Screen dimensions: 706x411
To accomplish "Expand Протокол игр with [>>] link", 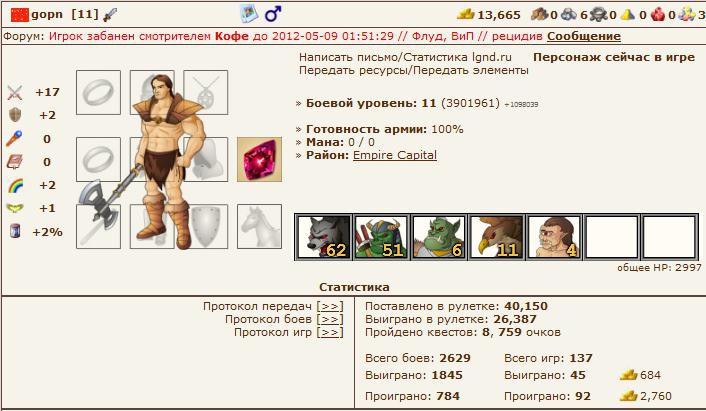I will coord(330,333).
